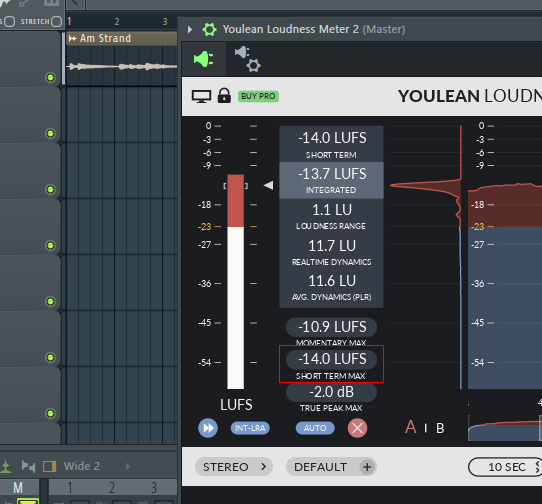Mute the sixth playlist track
This screenshot has width=542, height=504.
pyautogui.click(x=50, y=357)
